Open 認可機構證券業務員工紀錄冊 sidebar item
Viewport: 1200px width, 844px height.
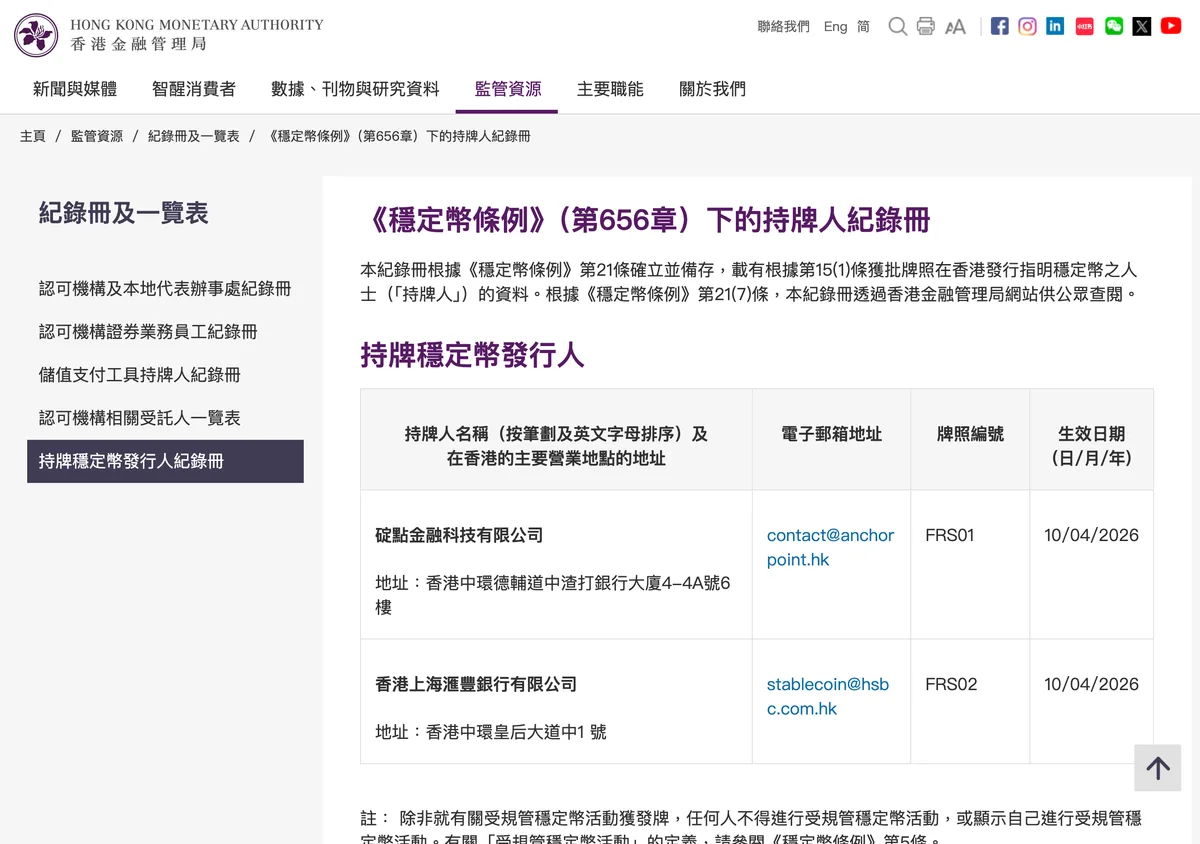(x=148, y=332)
